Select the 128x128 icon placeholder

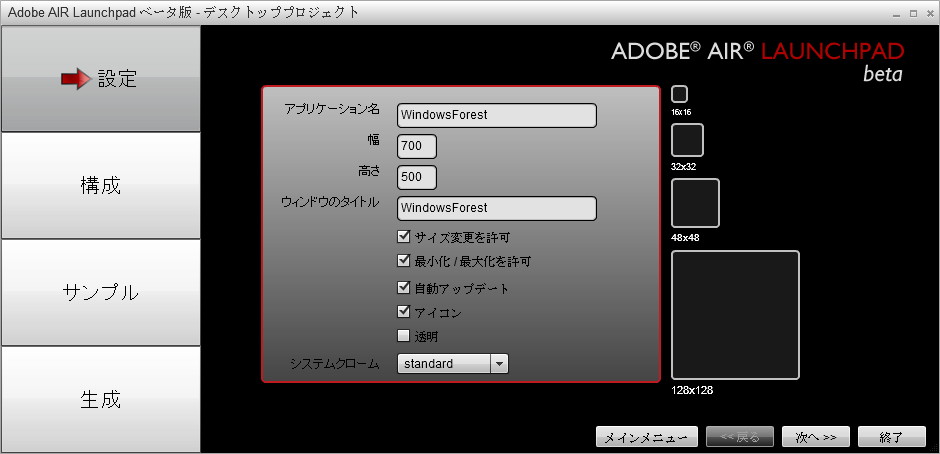pyautogui.click(x=735, y=315)
